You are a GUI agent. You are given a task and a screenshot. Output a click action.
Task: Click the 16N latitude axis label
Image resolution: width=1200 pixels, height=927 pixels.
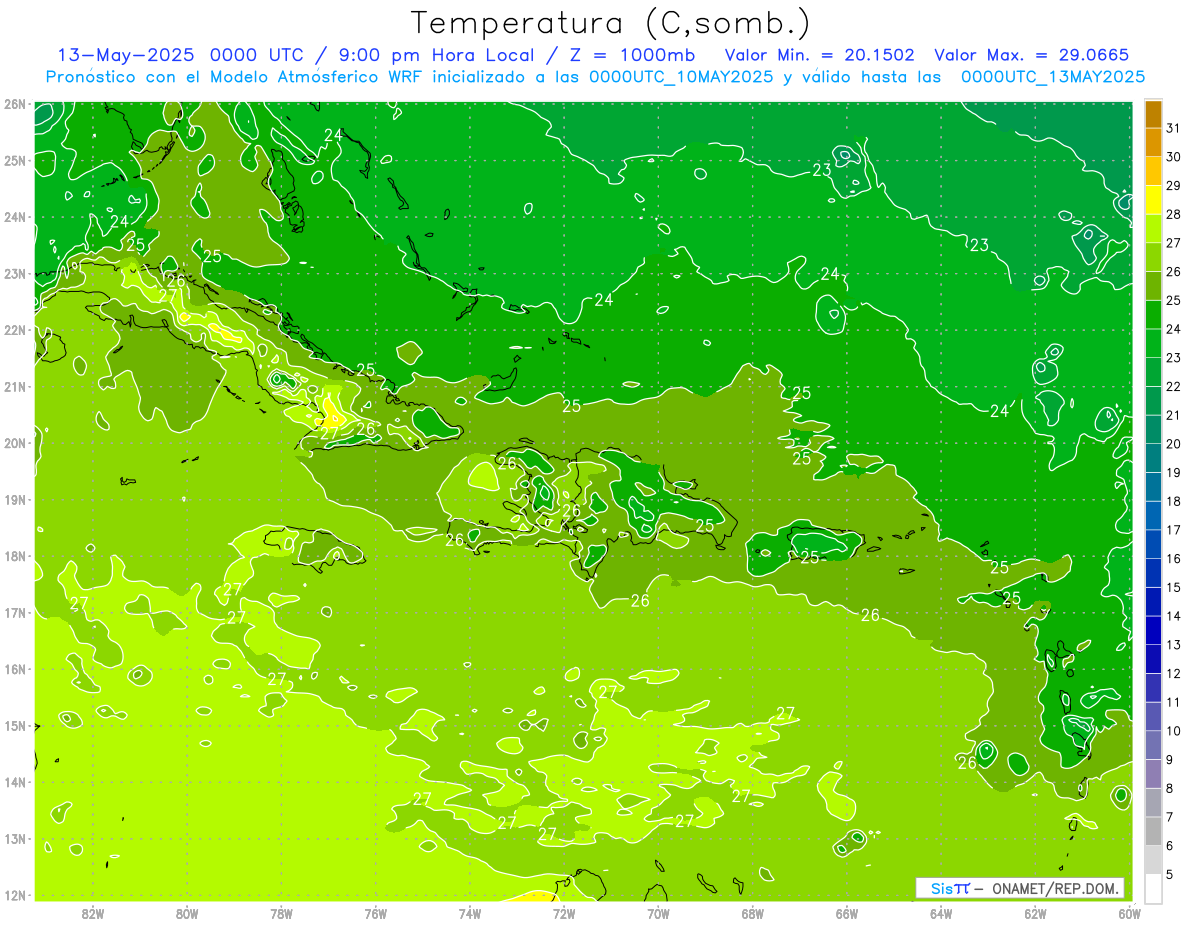[14, 669]
